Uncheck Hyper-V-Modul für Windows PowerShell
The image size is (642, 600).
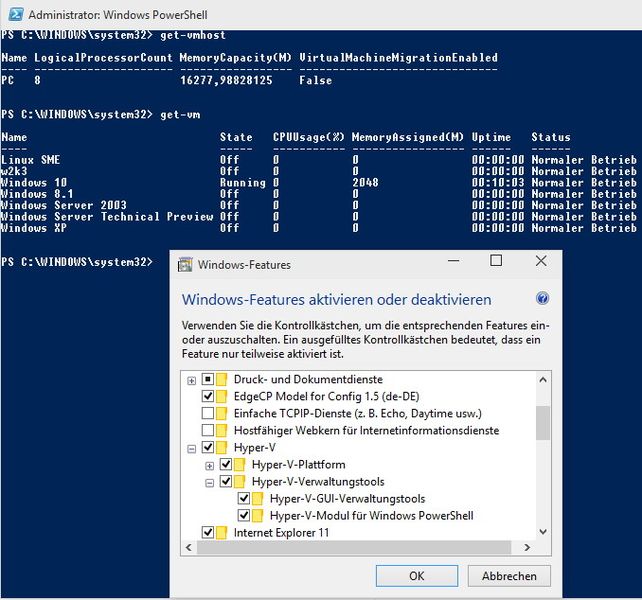(x=244, y=515)
